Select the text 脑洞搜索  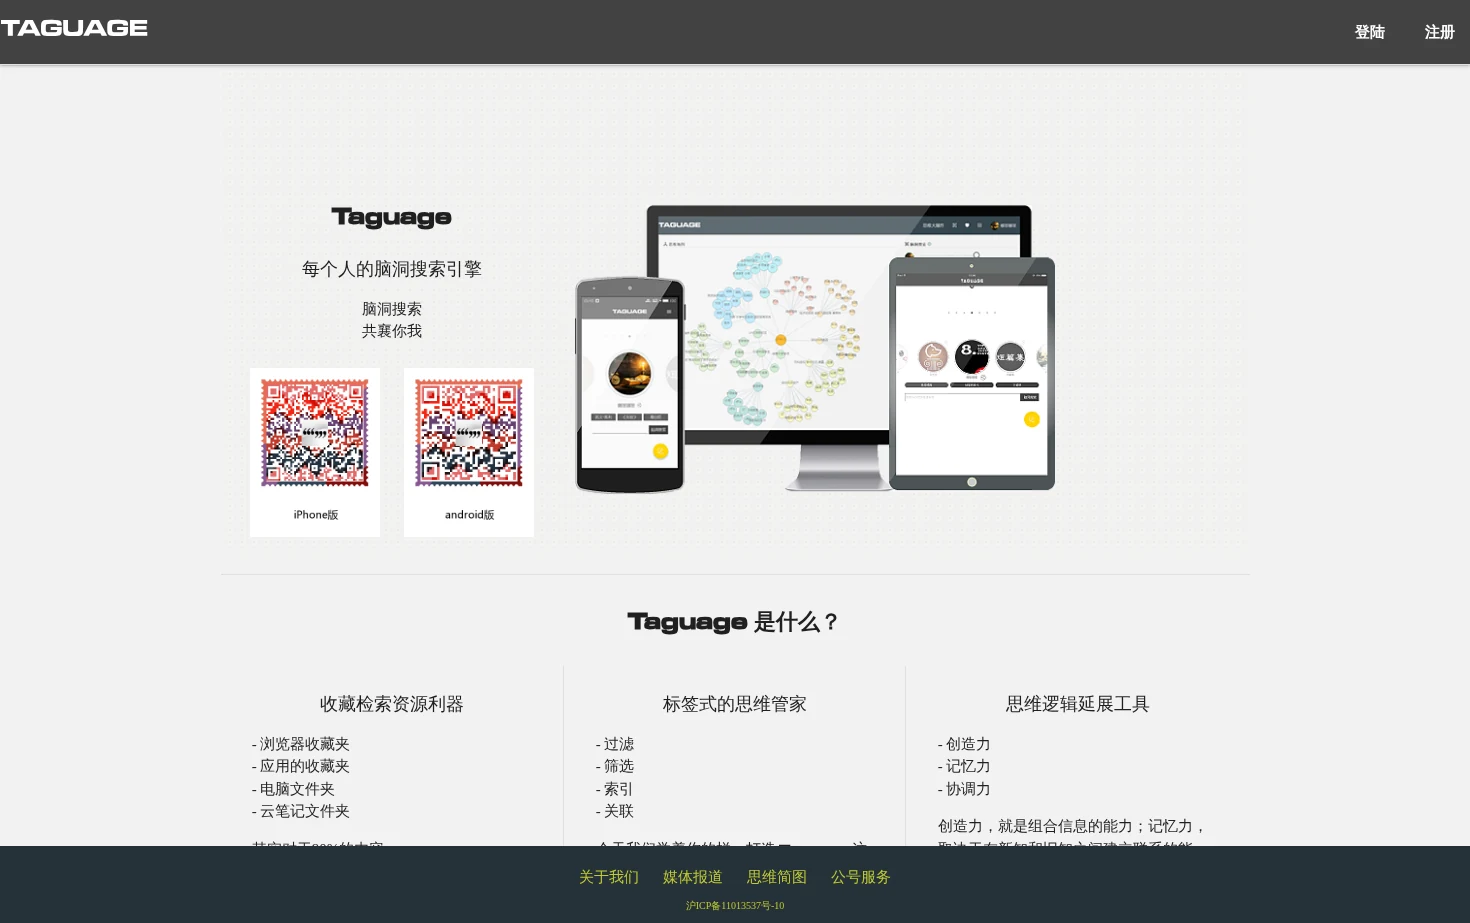coord(392,309)
